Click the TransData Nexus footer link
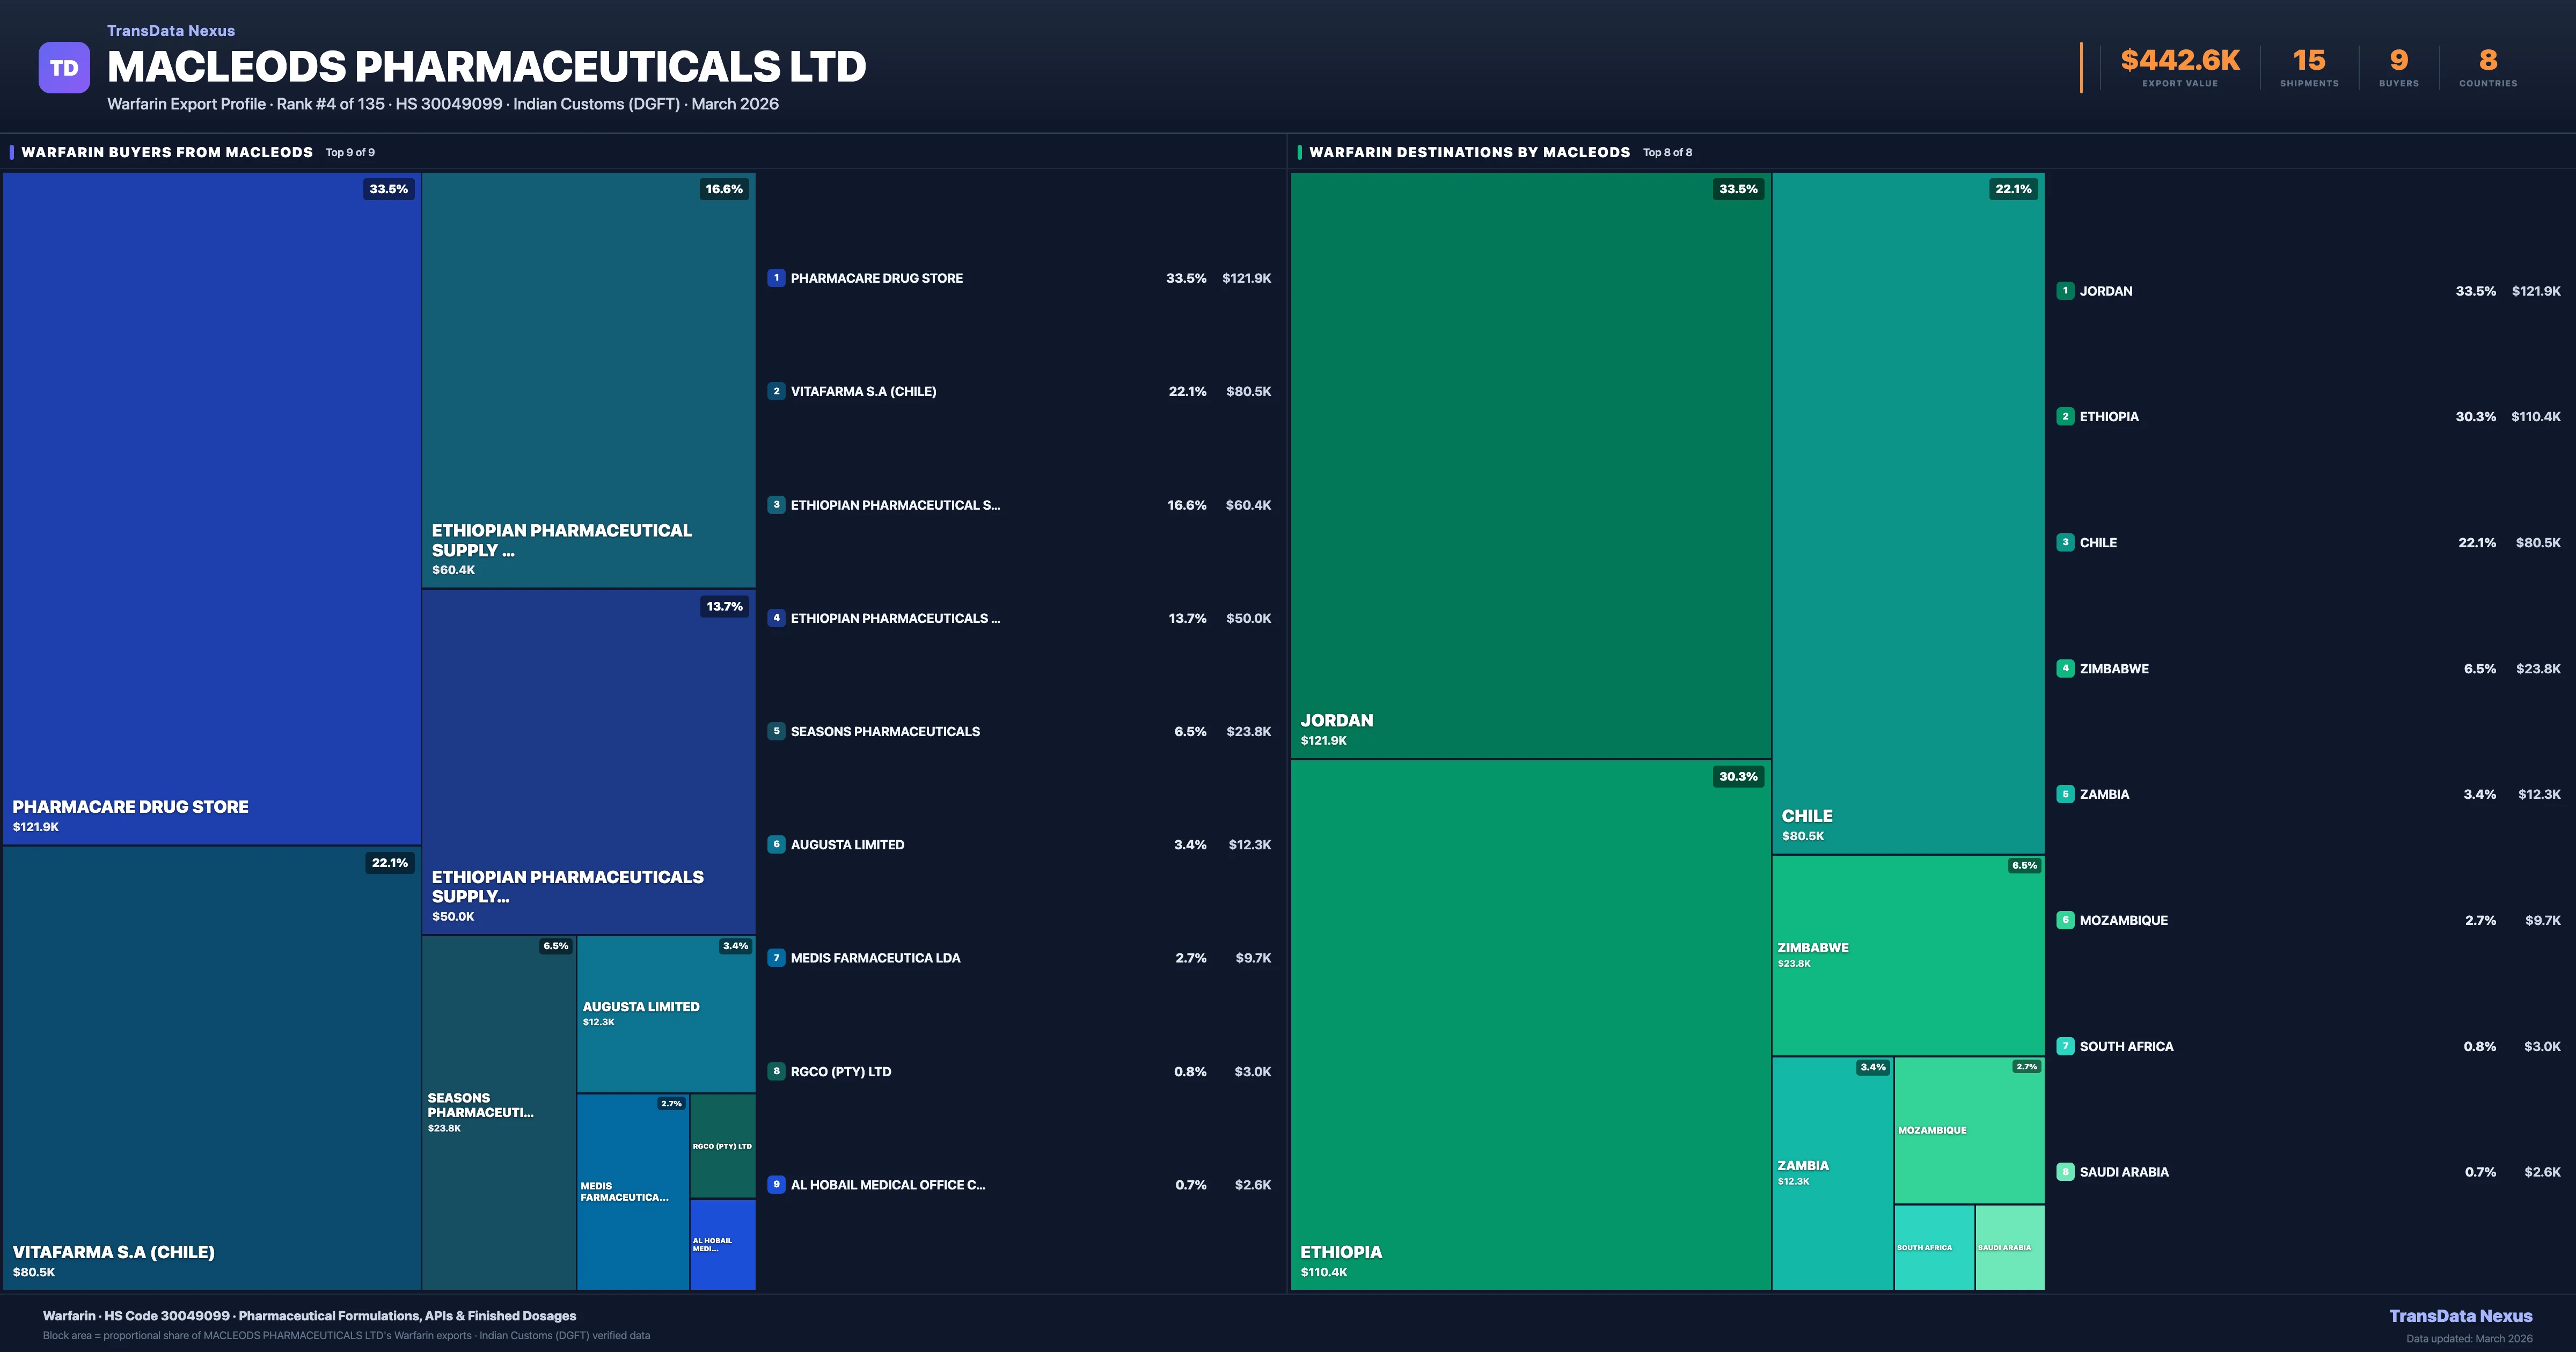Image resolution: width=2576 pixels, height=1352 pixels. (x=2460, y=1316)
